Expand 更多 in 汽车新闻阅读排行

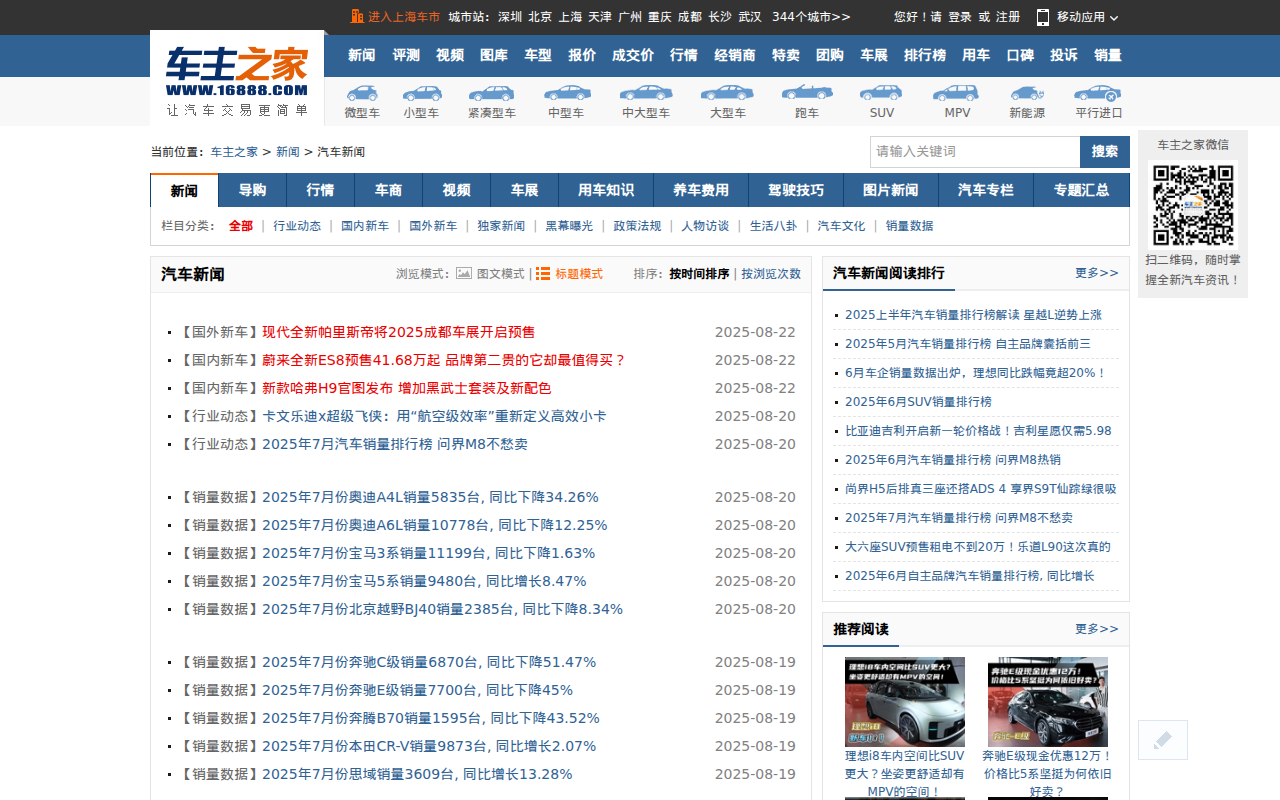[x=1097, y=273]
